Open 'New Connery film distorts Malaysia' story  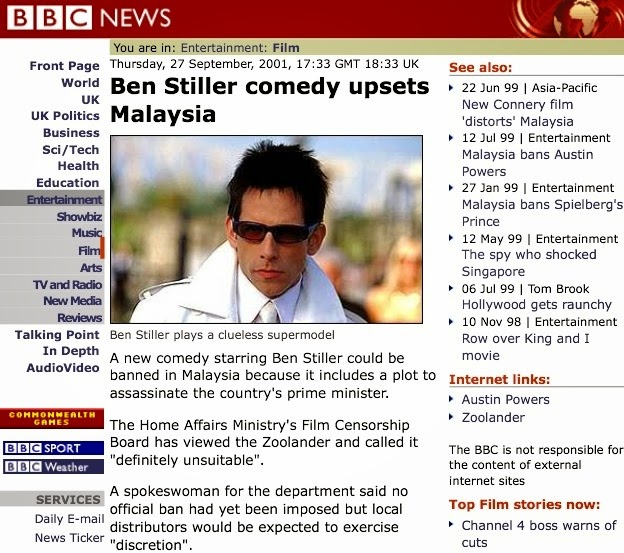pyautogui.click(x=517, y=113)
